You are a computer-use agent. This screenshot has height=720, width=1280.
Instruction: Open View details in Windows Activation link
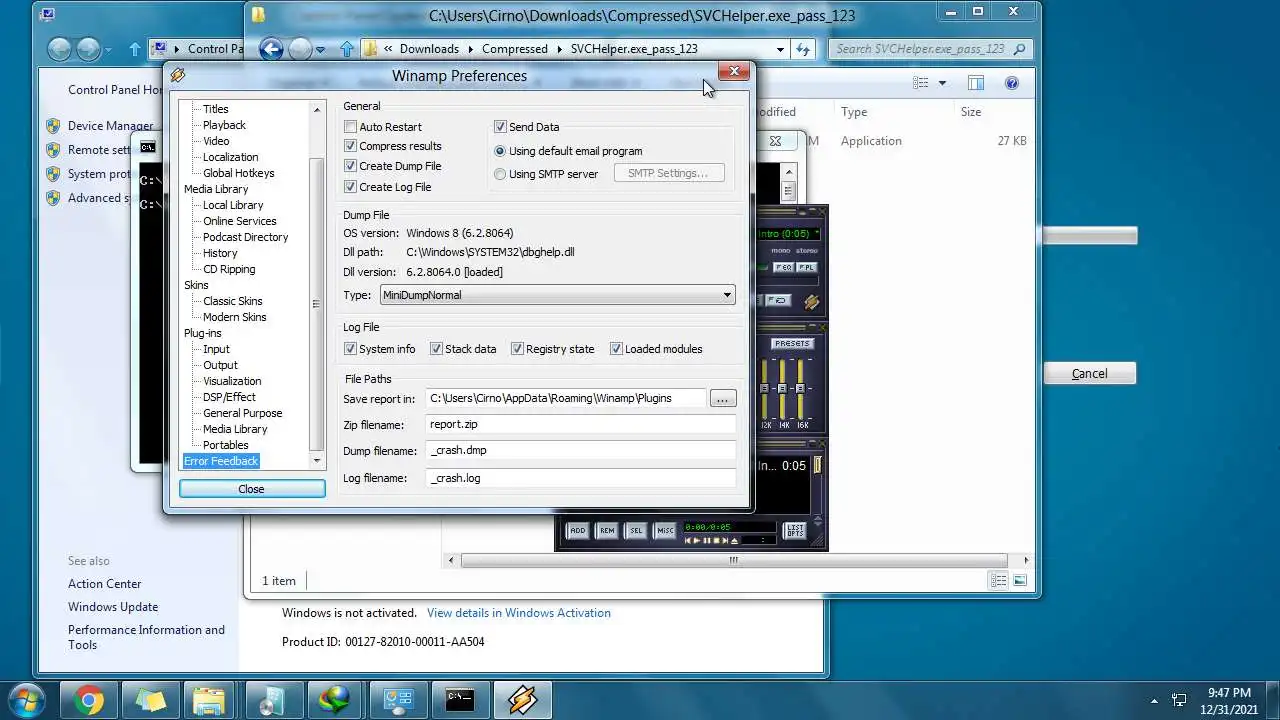click(519, 612)
